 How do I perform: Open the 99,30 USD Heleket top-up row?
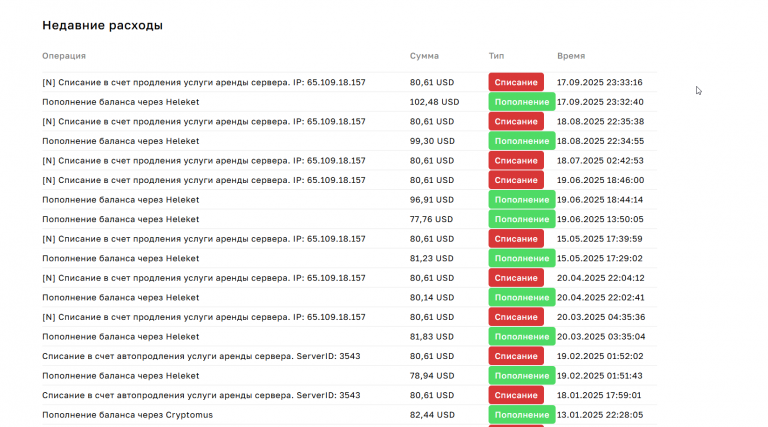pyautogui.click(x=349, y=141)
